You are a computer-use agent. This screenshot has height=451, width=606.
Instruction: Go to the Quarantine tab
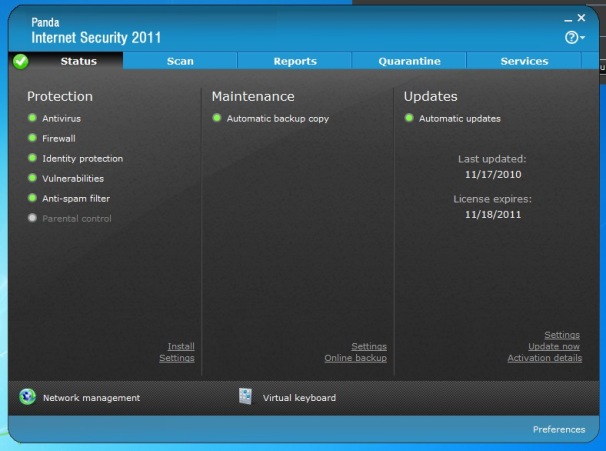tap(409, 61)
